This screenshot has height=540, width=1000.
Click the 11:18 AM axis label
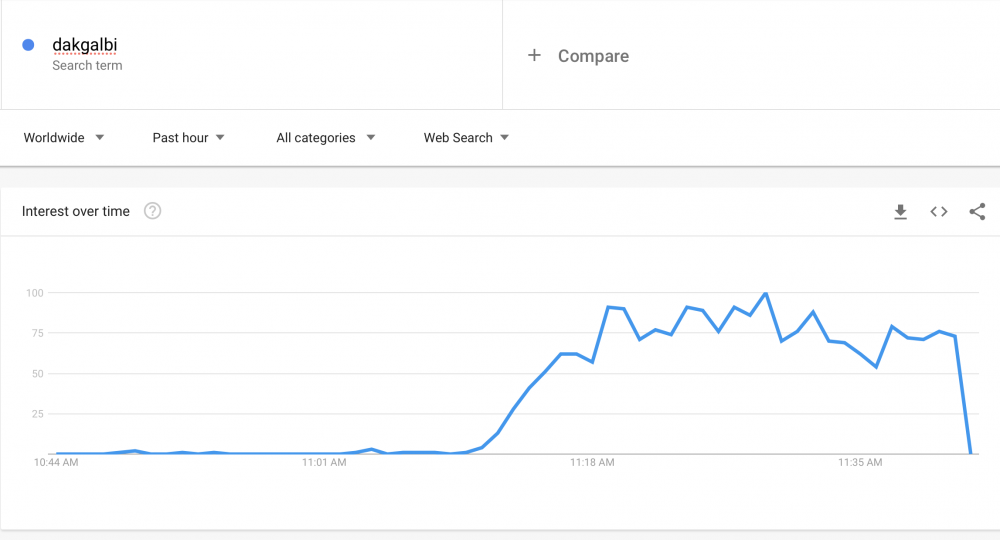point(592,462)
